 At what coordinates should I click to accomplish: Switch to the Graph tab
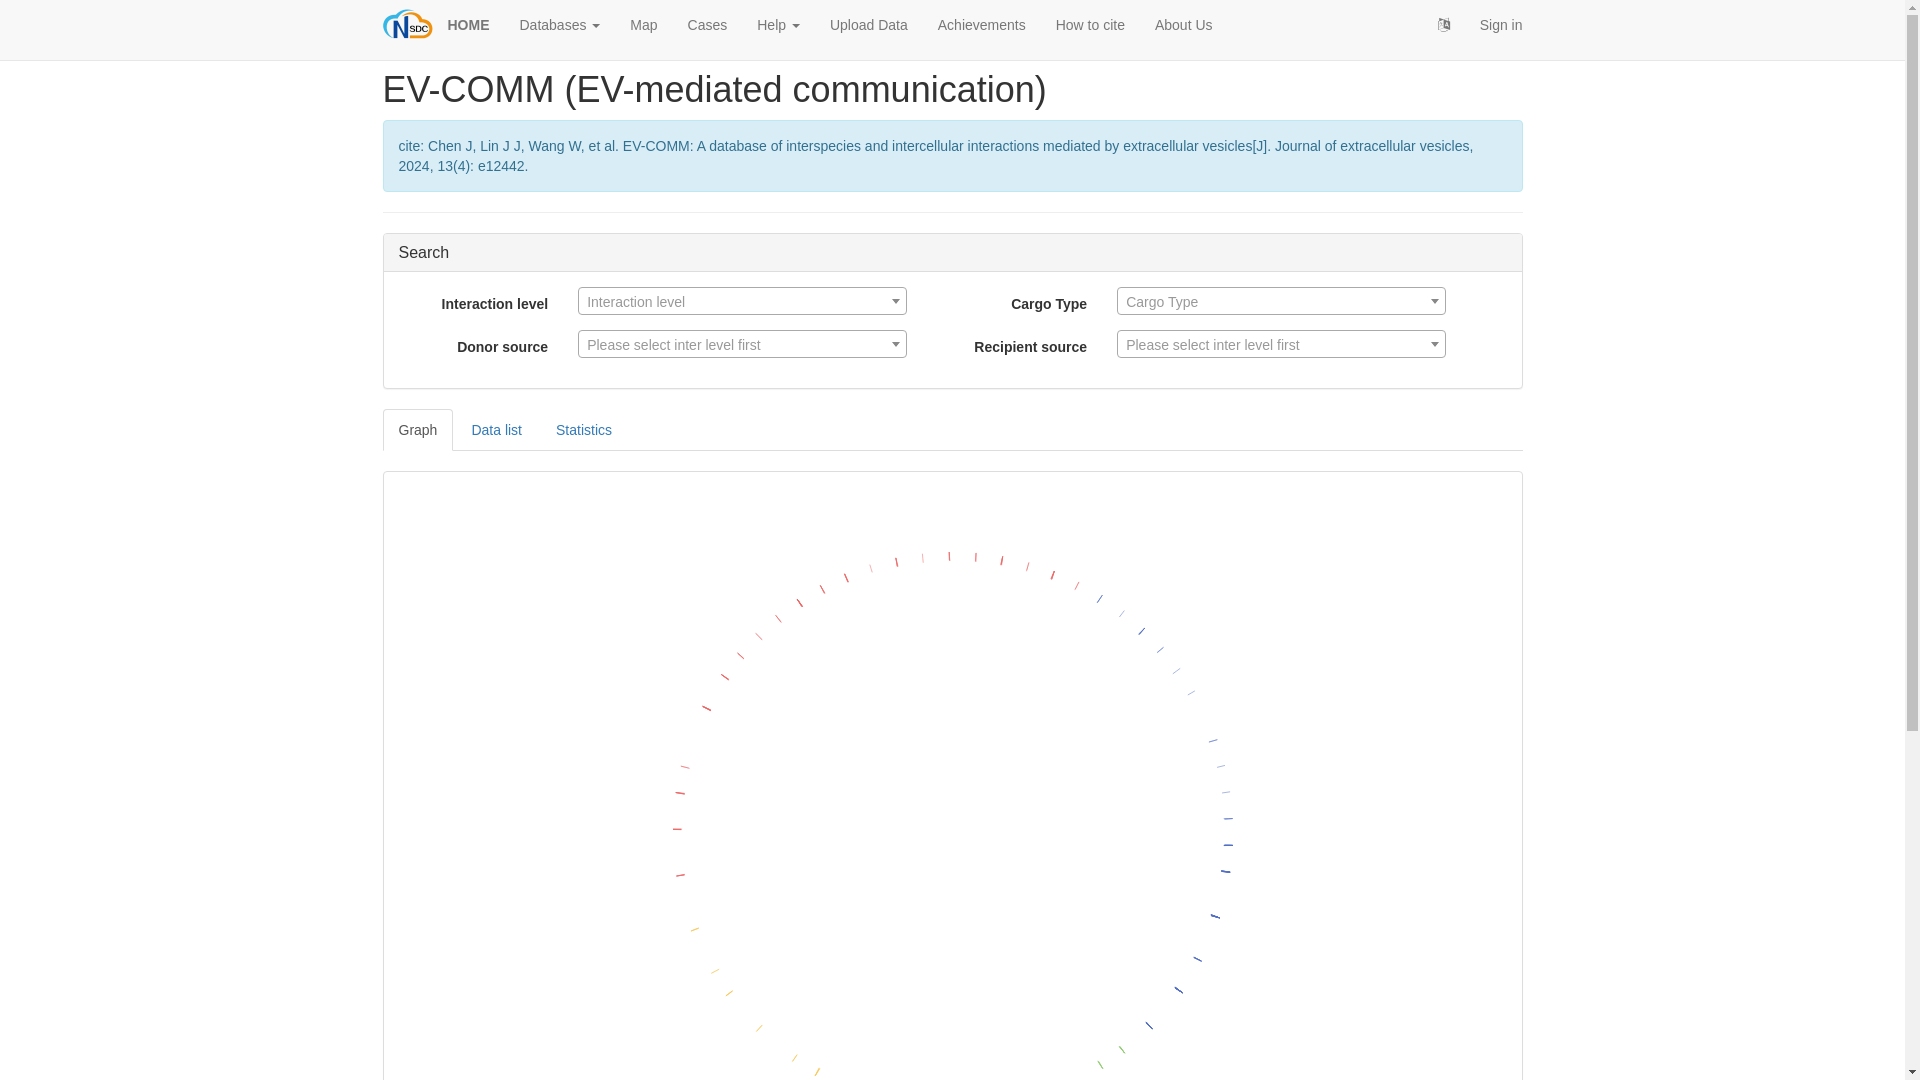[418, 430]
